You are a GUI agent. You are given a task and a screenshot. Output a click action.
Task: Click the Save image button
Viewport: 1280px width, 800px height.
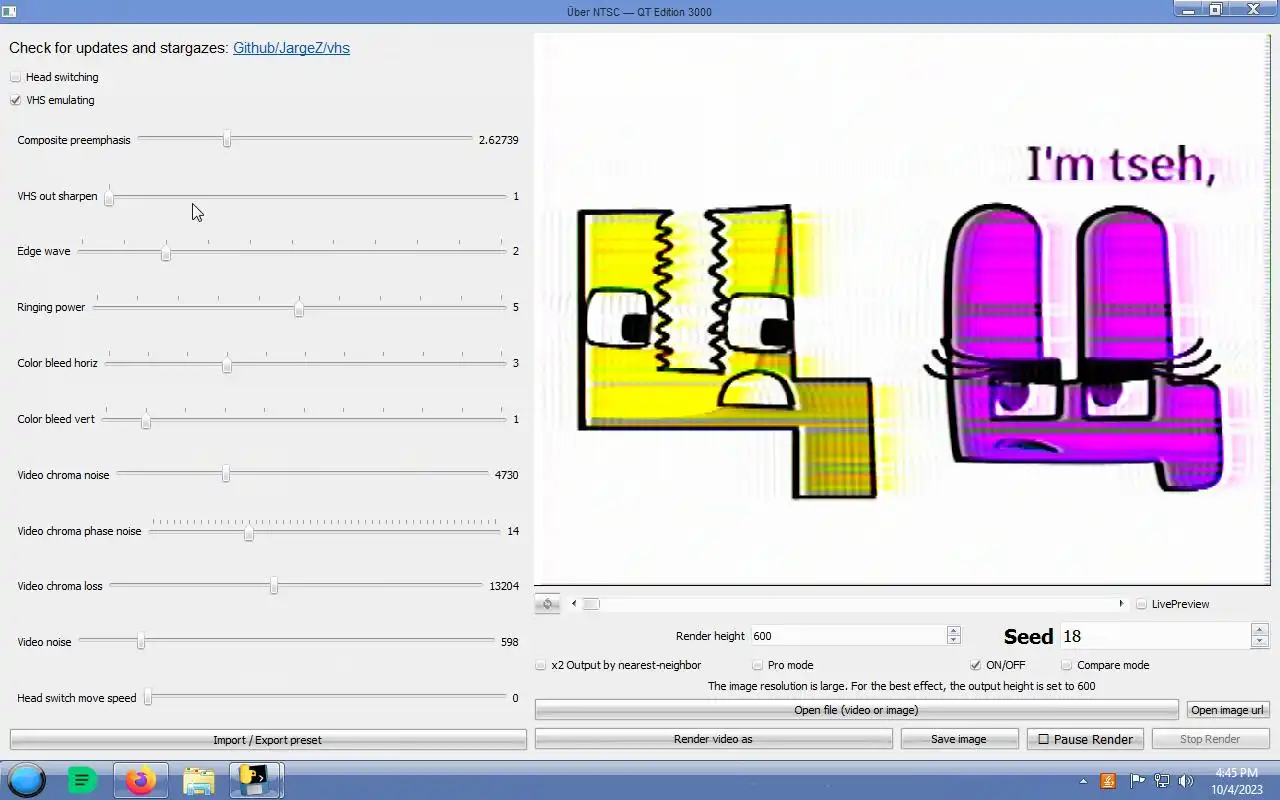(x=958, y=739)
